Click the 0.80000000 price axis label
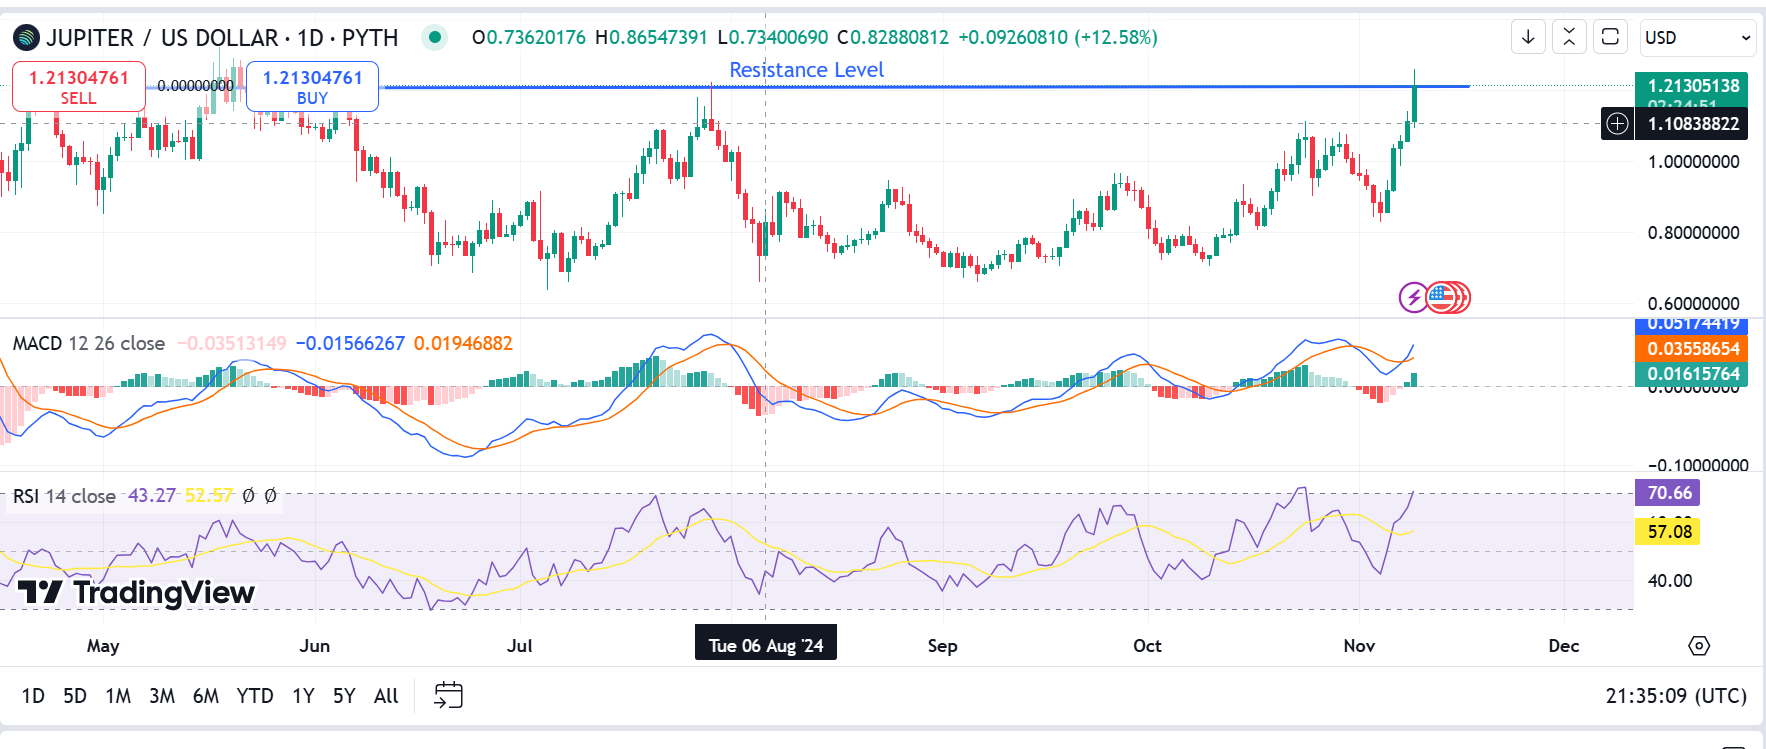The height and width of the screenshot is (749, 1766). click(1693, 233)
